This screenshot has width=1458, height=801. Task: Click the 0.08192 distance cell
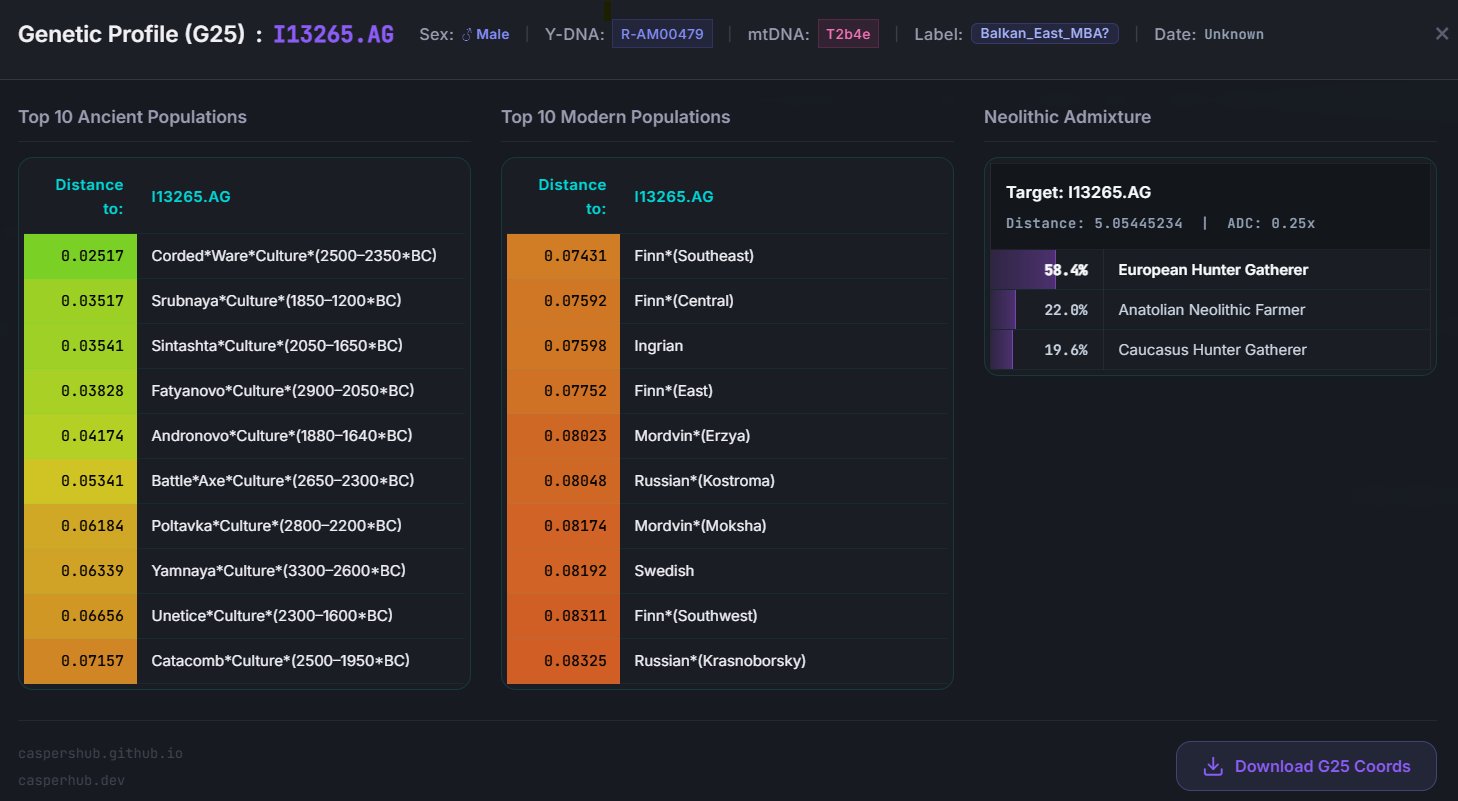[x=563, y=571]
